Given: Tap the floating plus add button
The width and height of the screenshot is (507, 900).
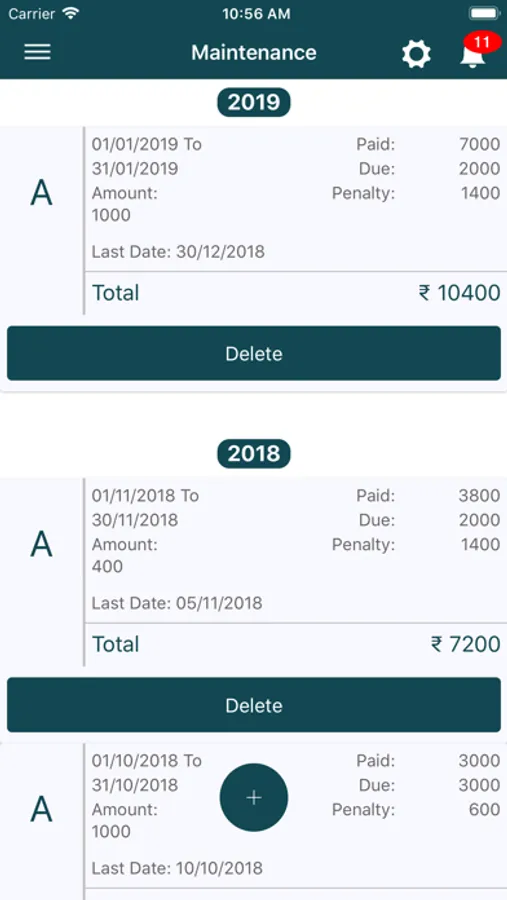Looking at the screenshot, I should (254, 797).
